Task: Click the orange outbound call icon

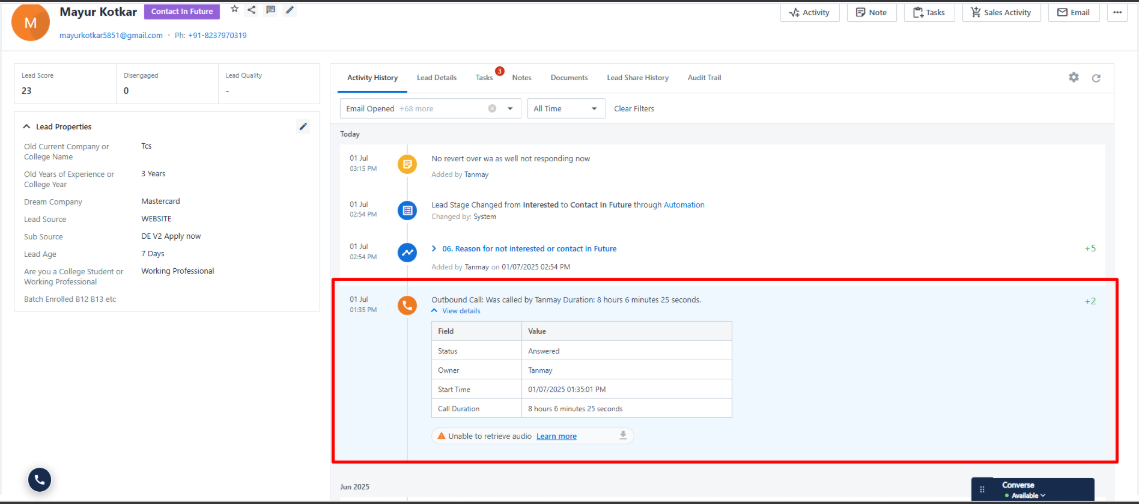Action: [407, 305]
